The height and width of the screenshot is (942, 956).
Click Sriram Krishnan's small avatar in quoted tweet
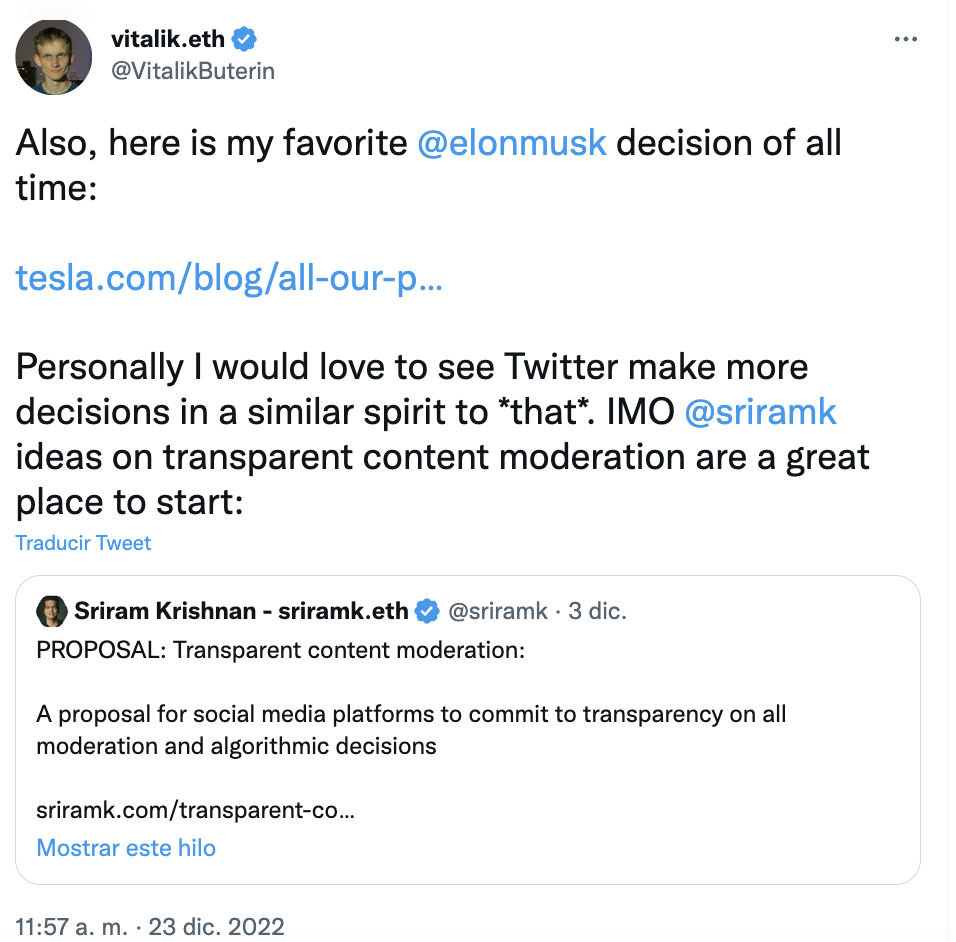51,610
